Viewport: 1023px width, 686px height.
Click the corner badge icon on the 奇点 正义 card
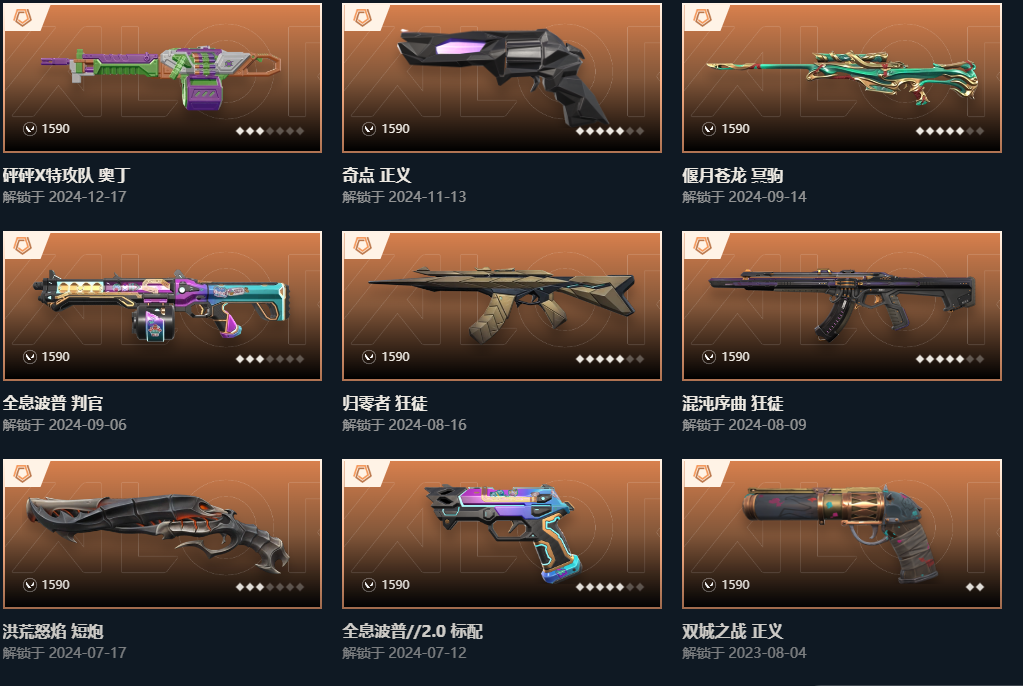[363, 18]
